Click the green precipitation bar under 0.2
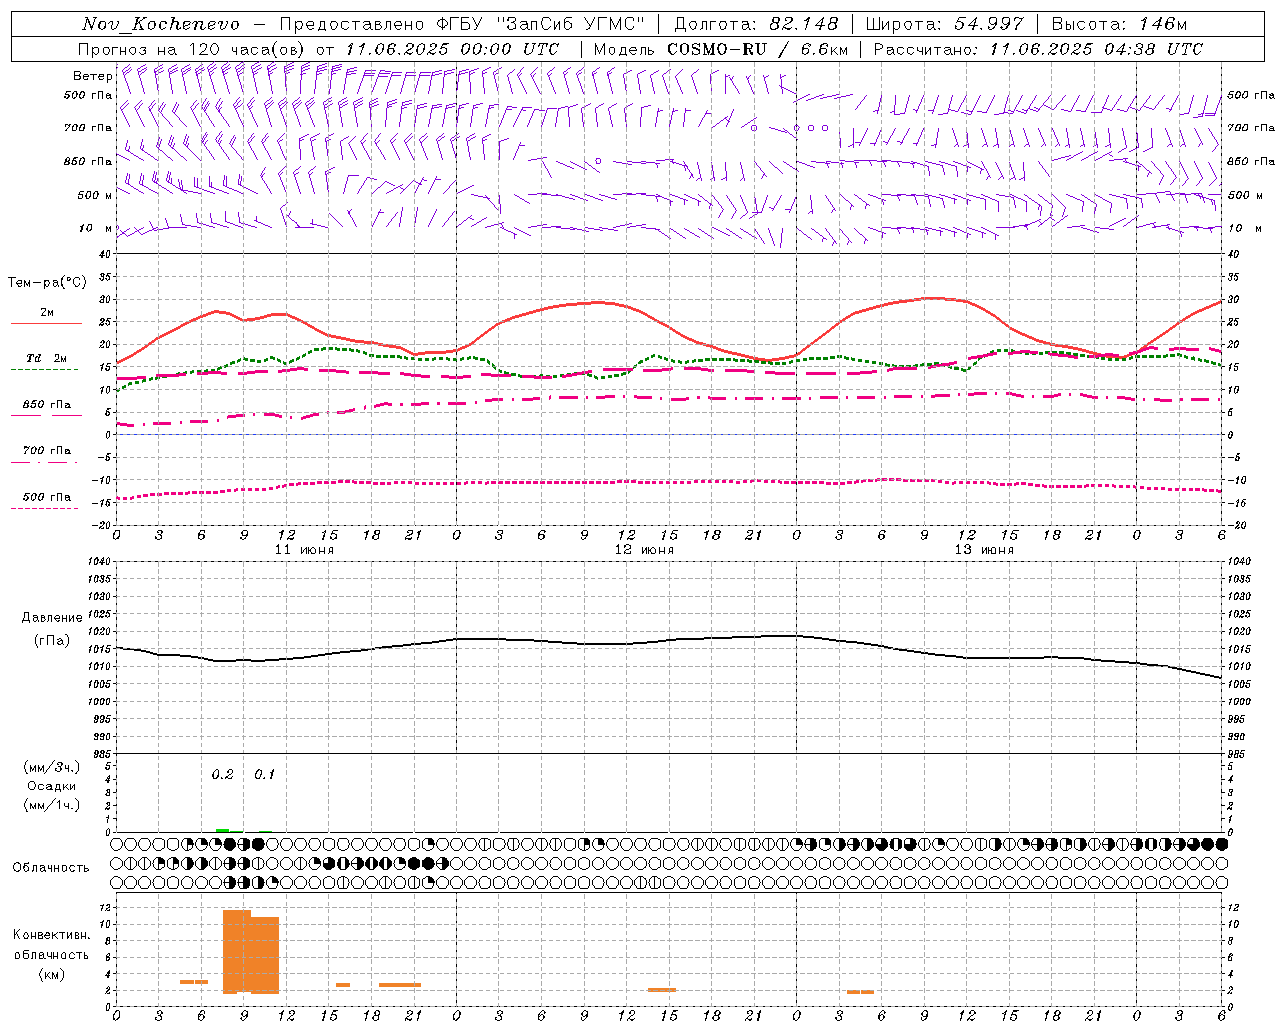This screenshot has height=1024, width=1280. (222, 830)
